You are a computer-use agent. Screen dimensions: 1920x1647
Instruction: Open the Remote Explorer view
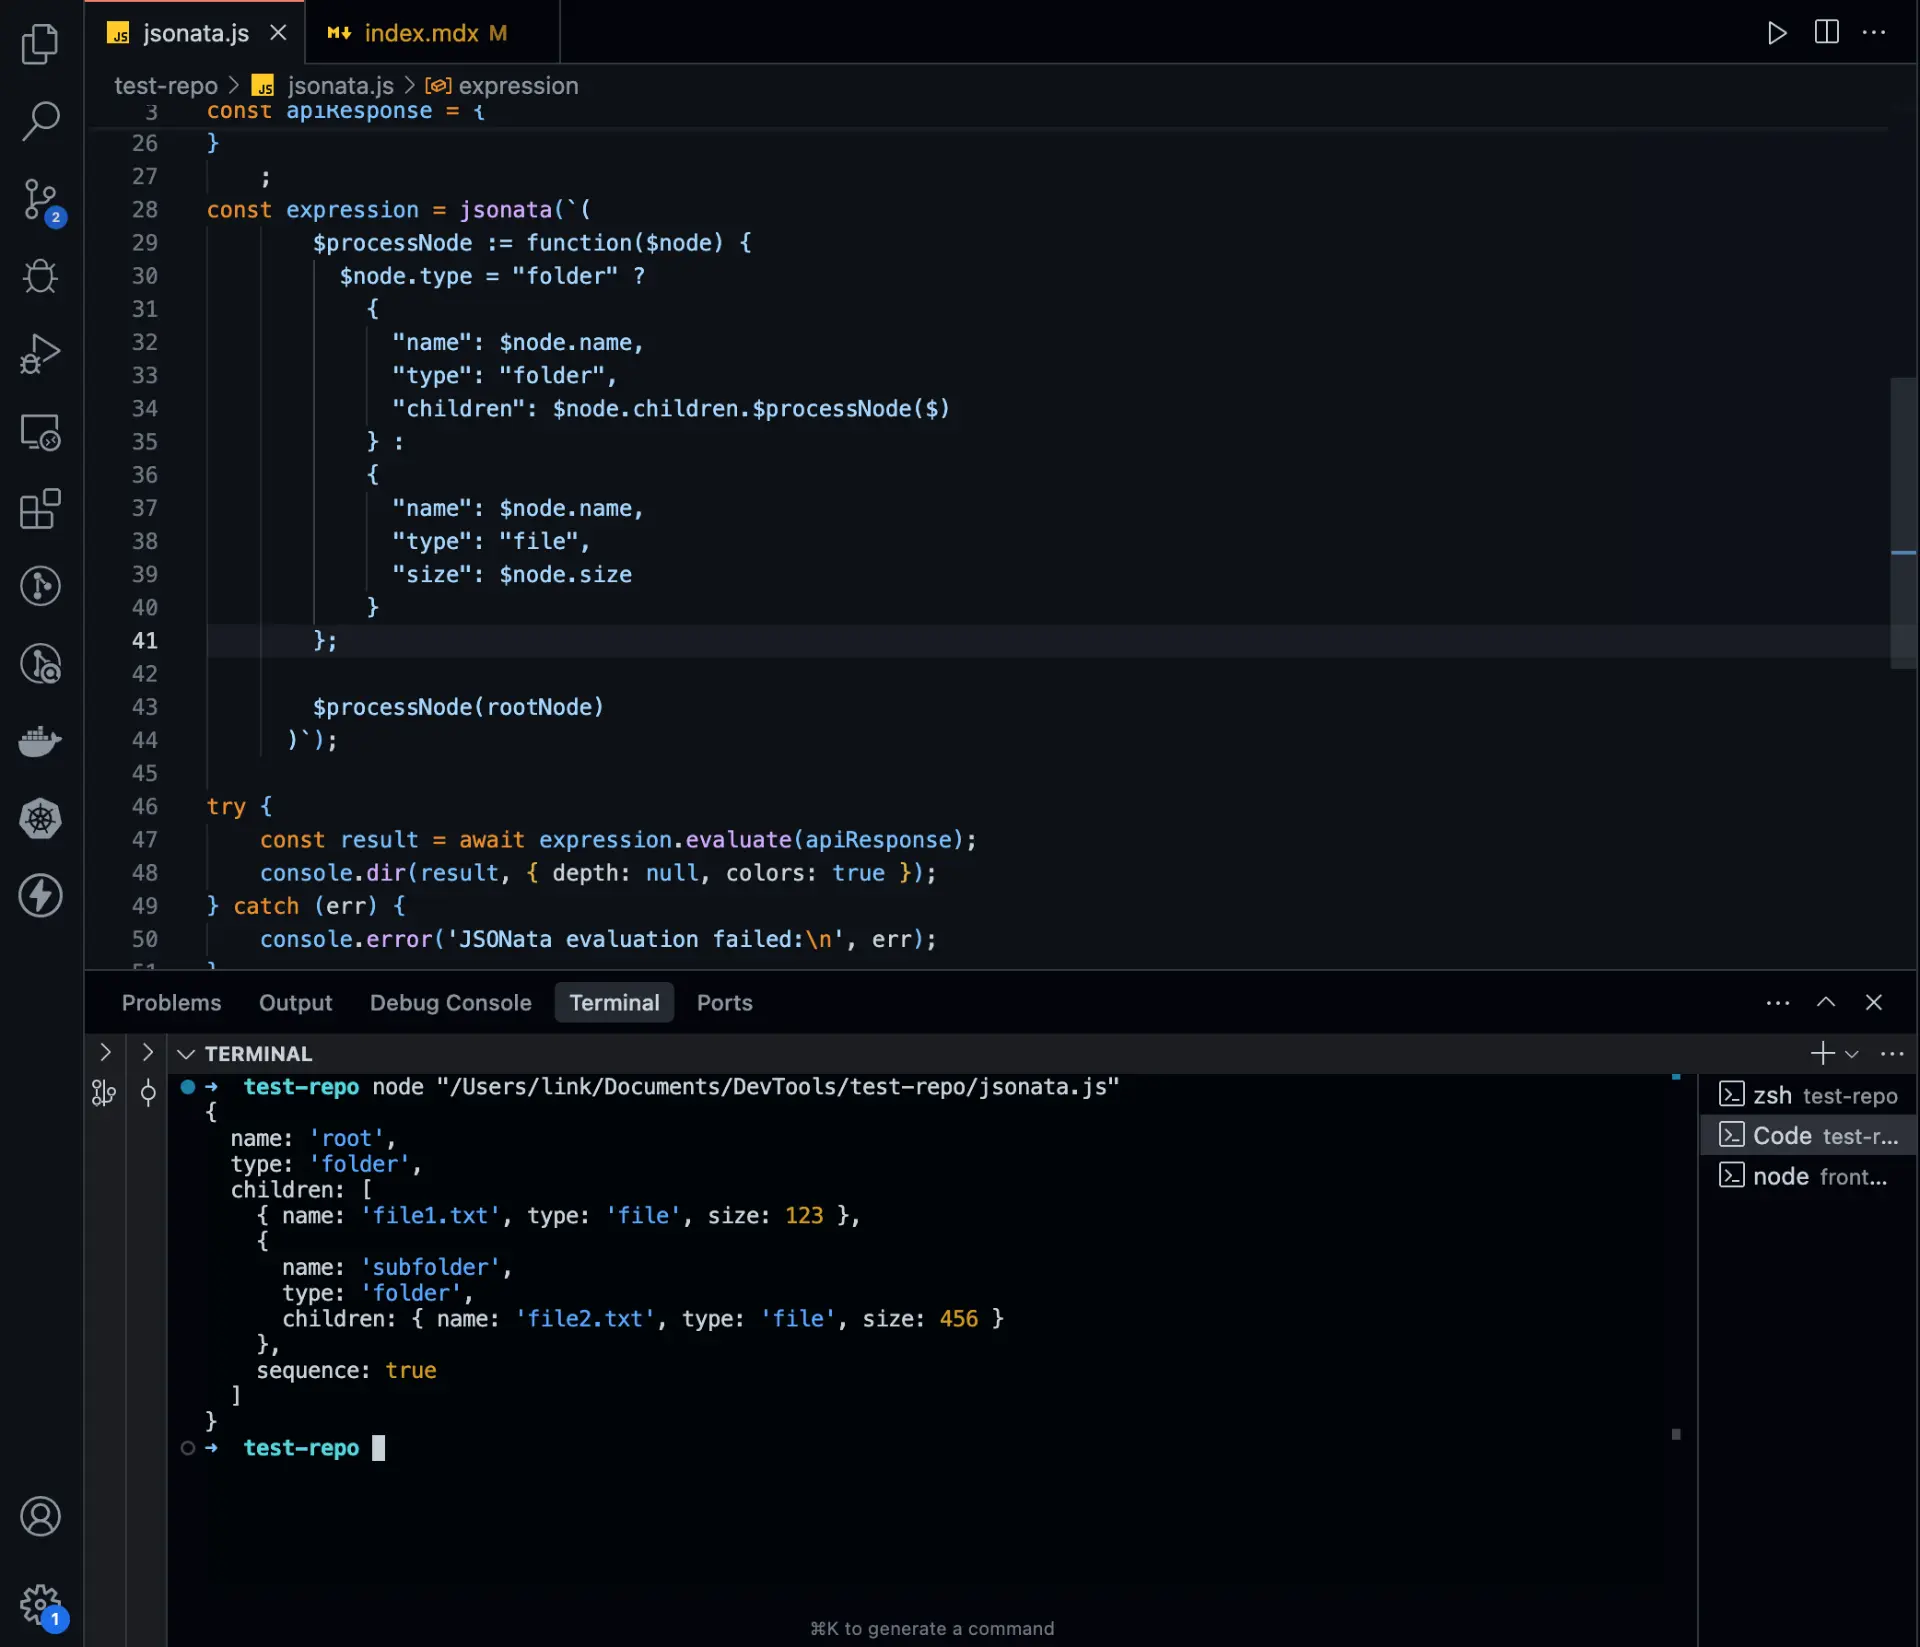pyautogui.click(x=40, y=432)
